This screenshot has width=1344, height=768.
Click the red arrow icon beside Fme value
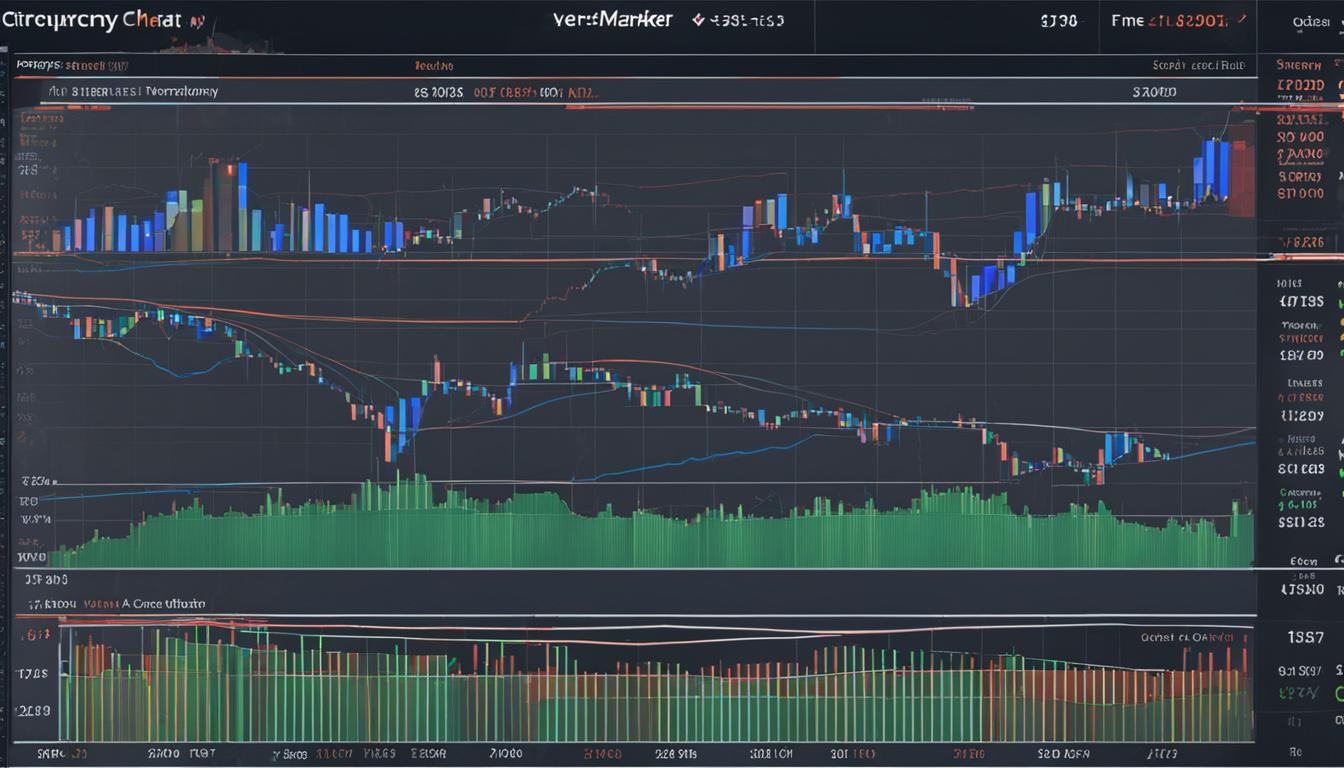coord(1241,19)
